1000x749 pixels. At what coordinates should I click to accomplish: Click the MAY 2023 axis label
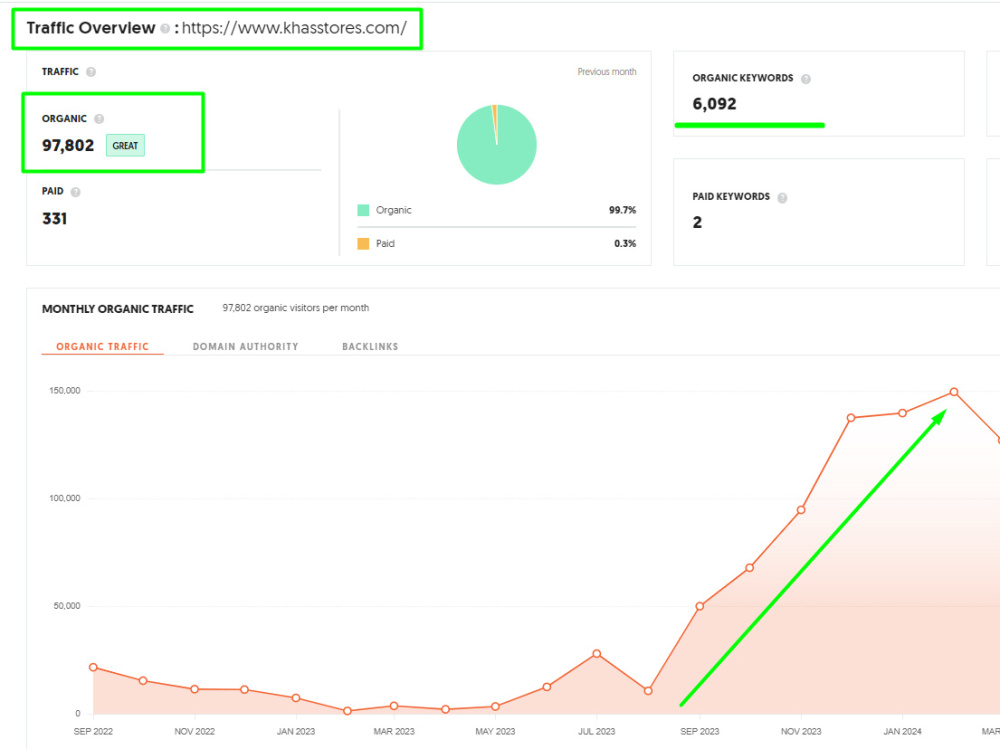496,731
